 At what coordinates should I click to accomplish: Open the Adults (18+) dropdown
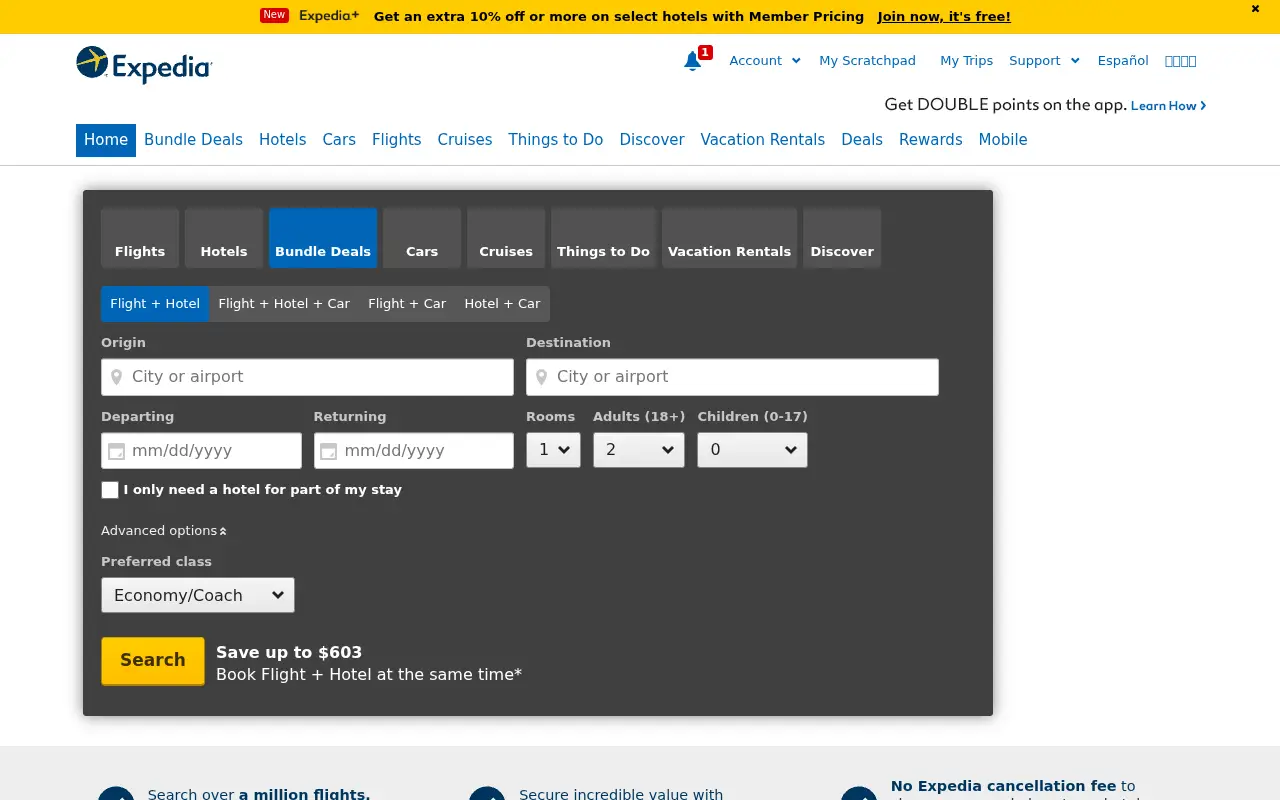click(x=639, y=450)
